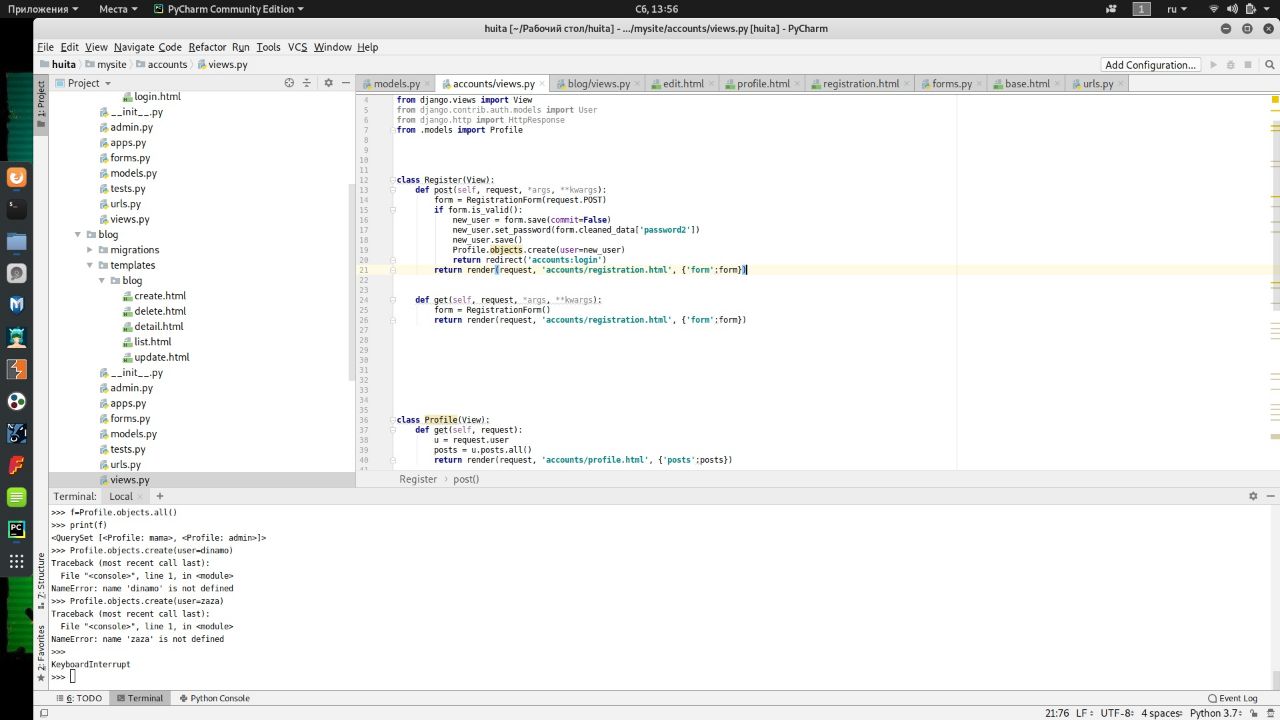Open the File menu

[x=45, y=47]
